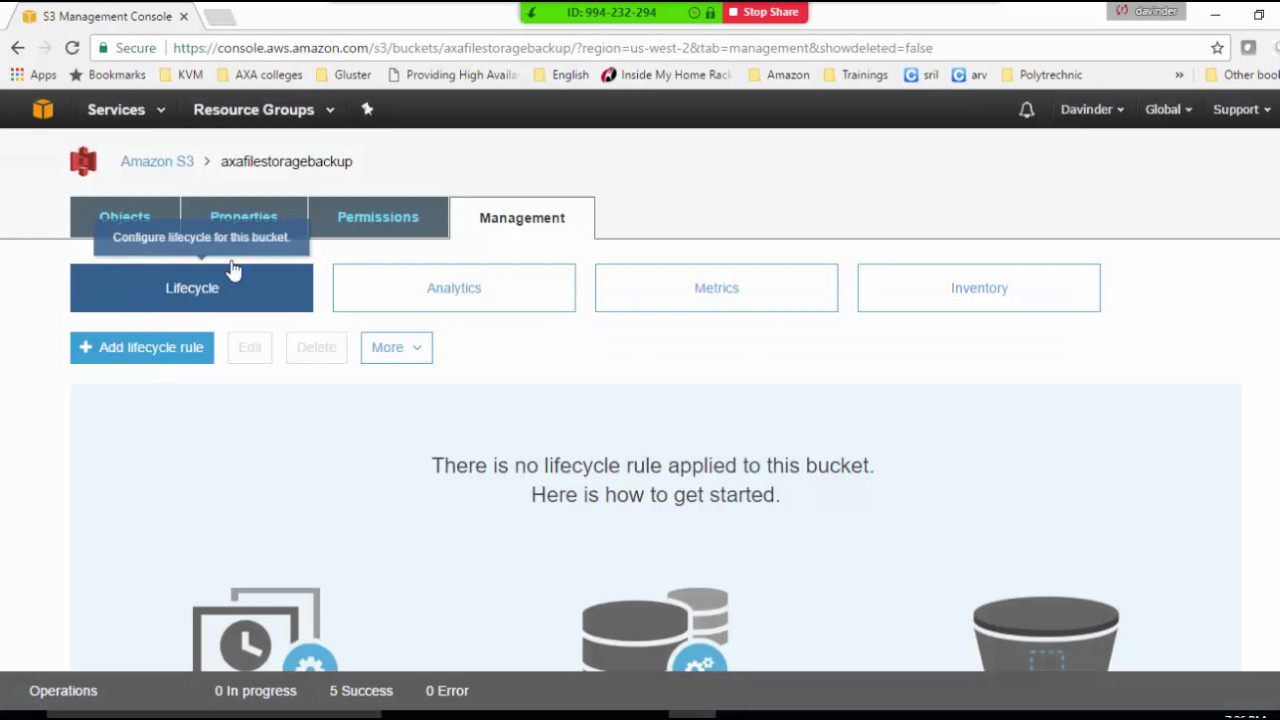Viewport: 1280px width, 720px height.
Task: Open the notifications bell
Action: click(1026, 110)
